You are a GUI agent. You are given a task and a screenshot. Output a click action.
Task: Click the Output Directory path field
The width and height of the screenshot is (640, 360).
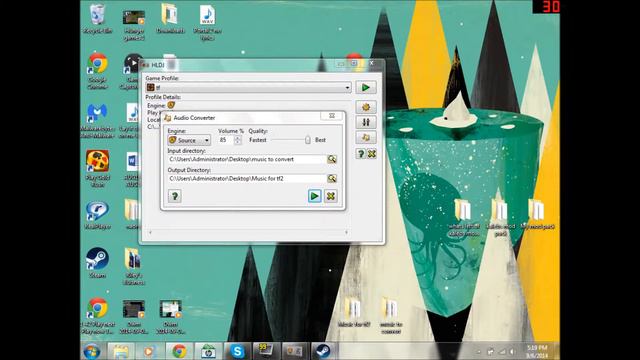point(247,178)
